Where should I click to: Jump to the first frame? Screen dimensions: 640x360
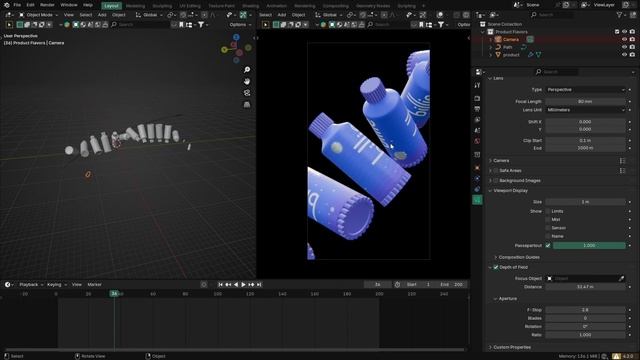coord(220,284)
